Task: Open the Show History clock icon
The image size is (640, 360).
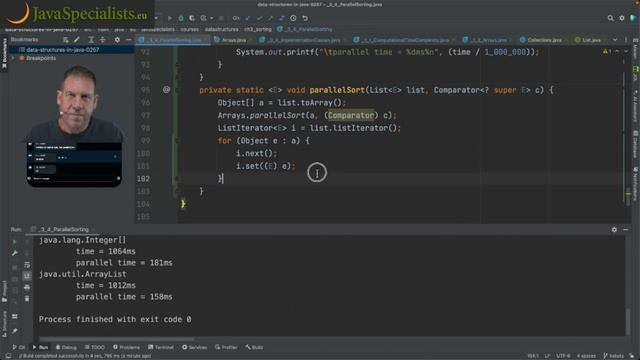Action: click(x=293, y=18)
